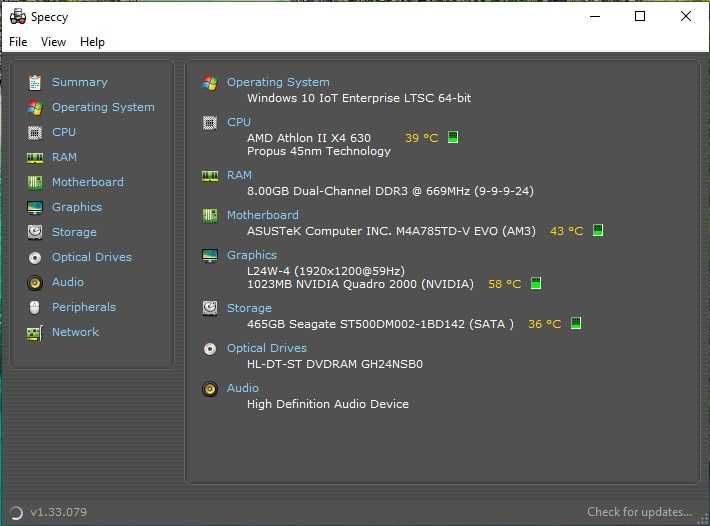Click the Seagate ST500DM002 drive text

click(x=380, y=324)
